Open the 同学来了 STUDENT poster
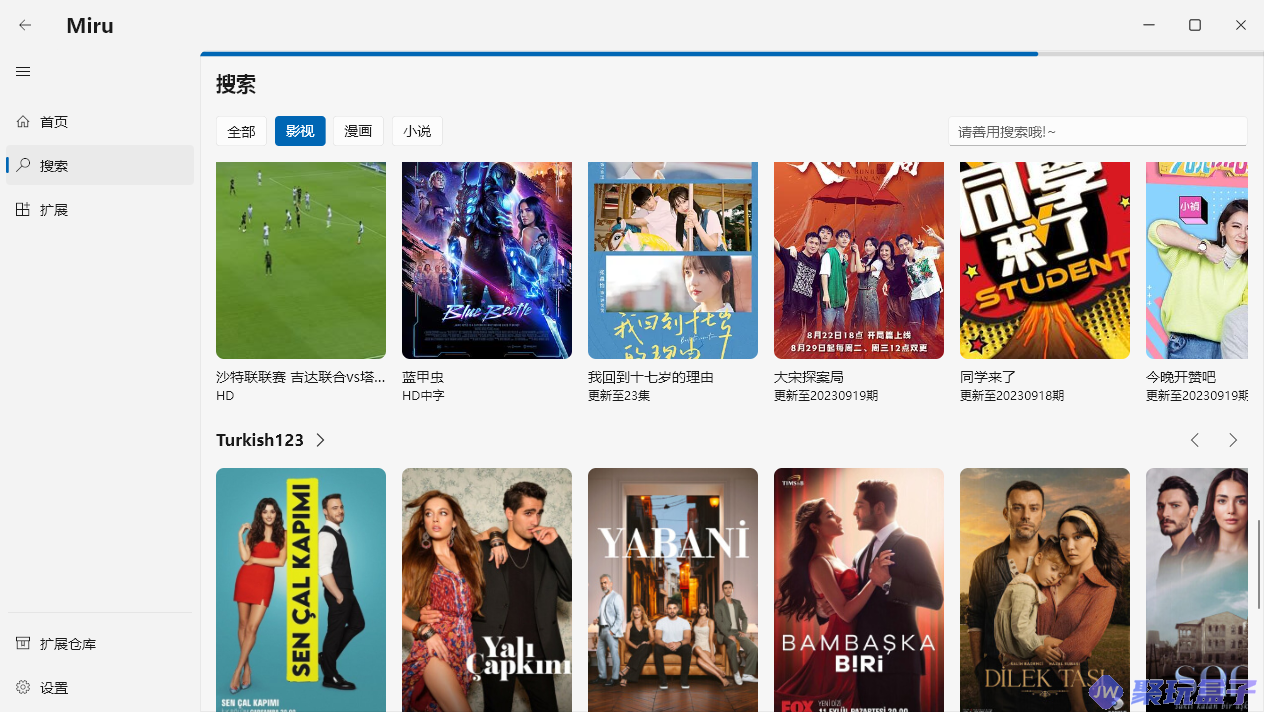 point(1045,260)
